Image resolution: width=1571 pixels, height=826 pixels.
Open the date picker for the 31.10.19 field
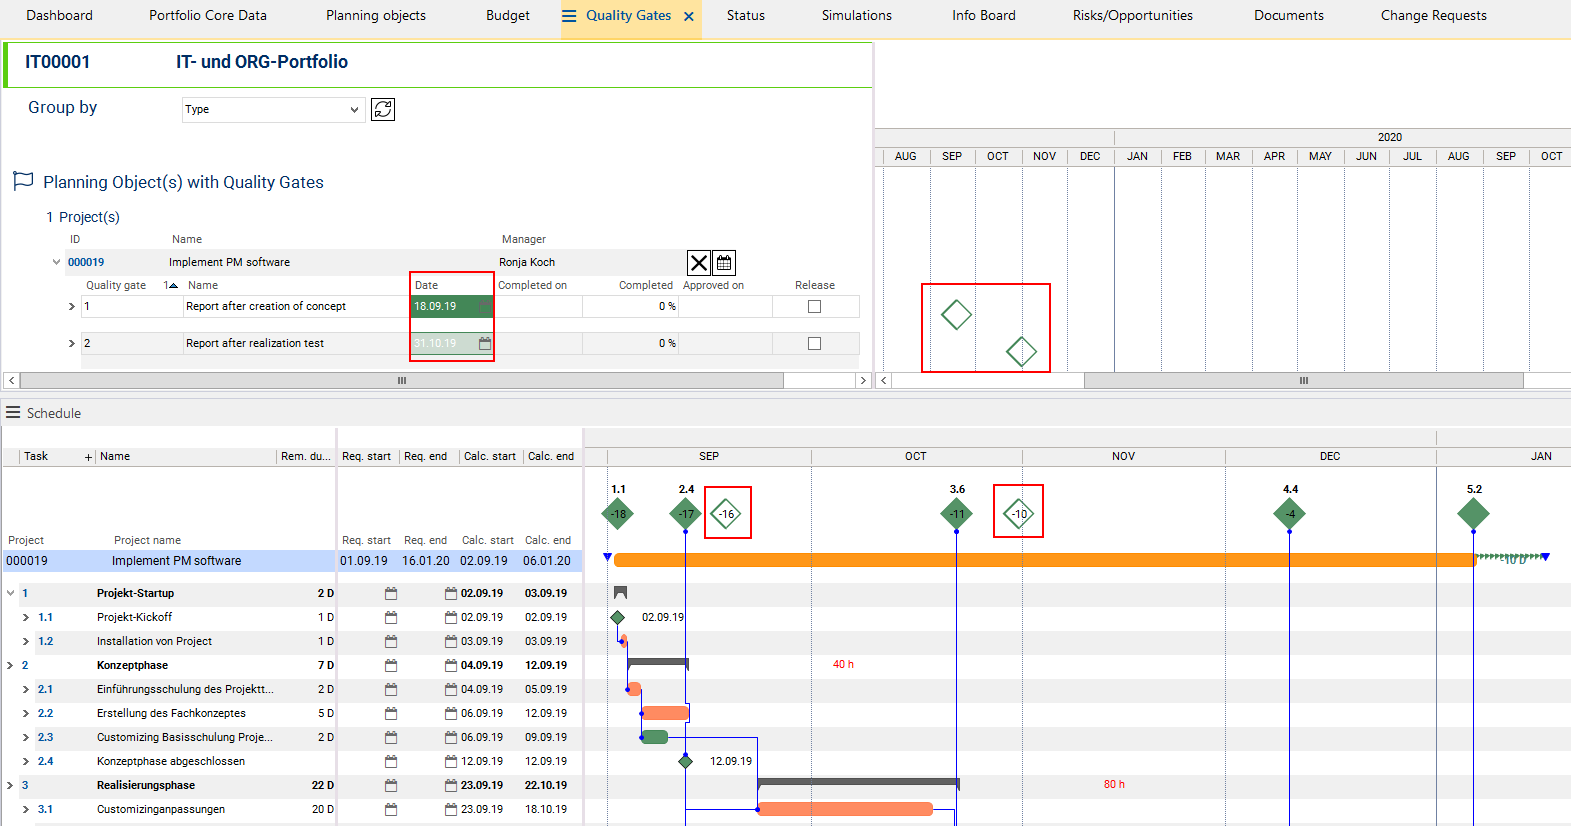[x=485, y=343]
